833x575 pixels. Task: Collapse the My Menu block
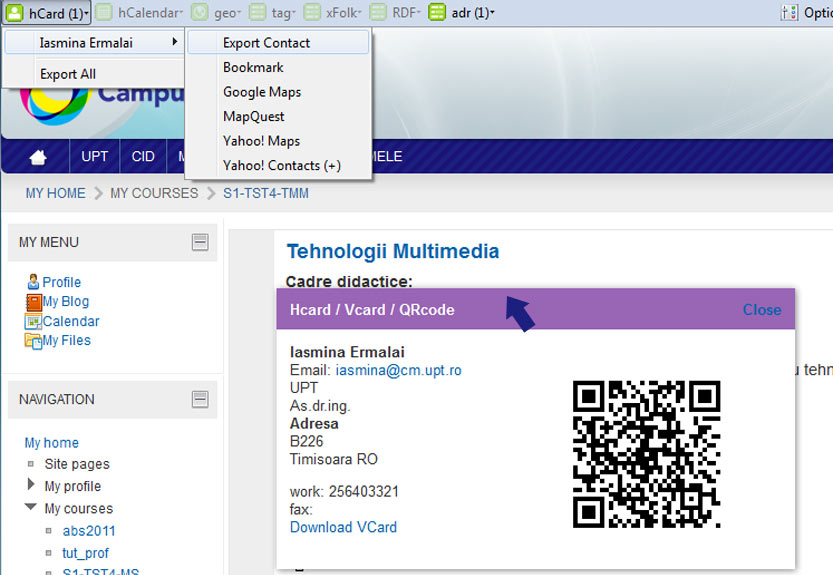200,242
